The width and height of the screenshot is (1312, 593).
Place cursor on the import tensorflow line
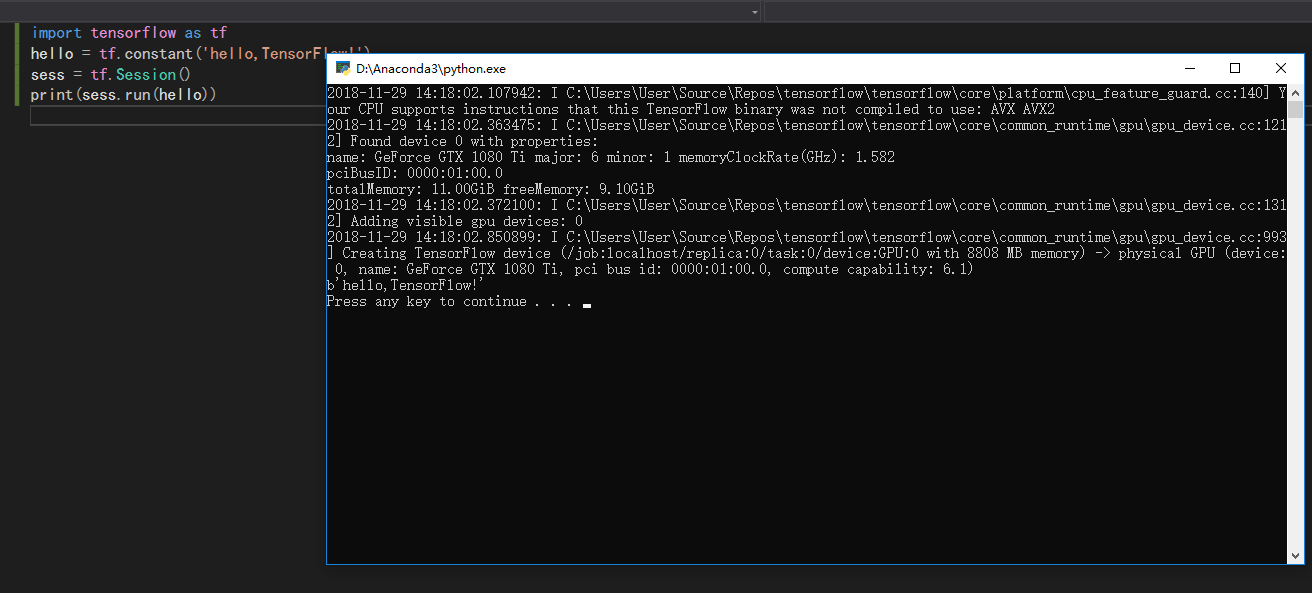pos(130,32)
